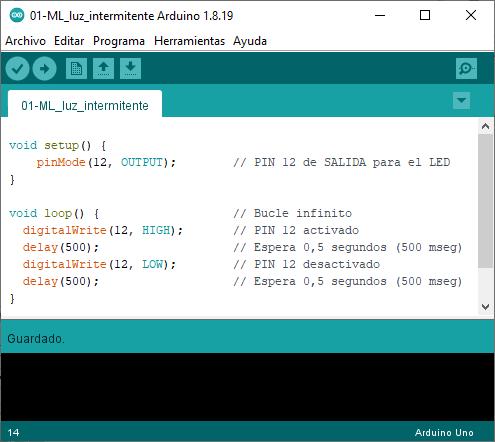
Task: Upload sketch with the arrow button
Action: tap(44, 69)
